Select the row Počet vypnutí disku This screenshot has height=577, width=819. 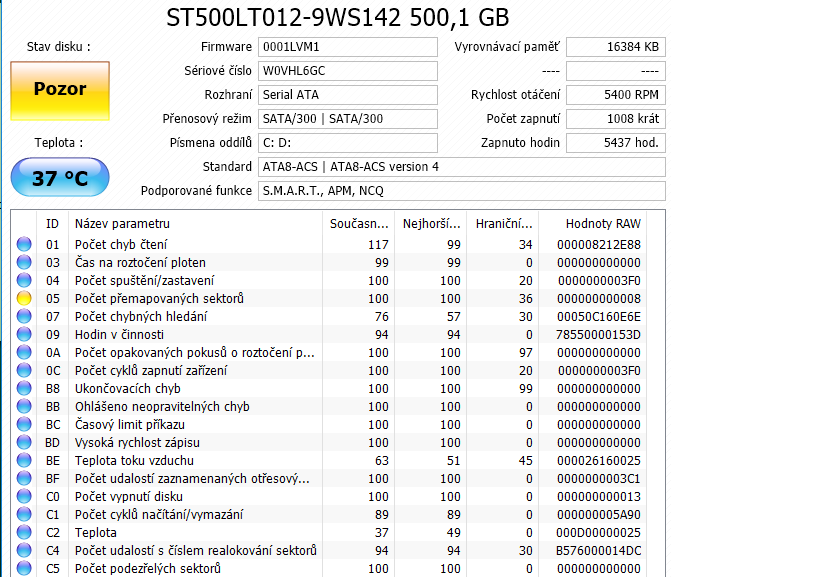point(331,497)
